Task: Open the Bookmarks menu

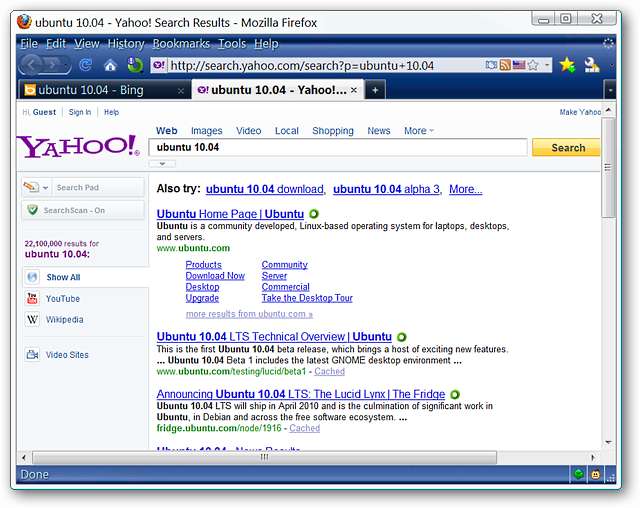Action: pos(180,44)
